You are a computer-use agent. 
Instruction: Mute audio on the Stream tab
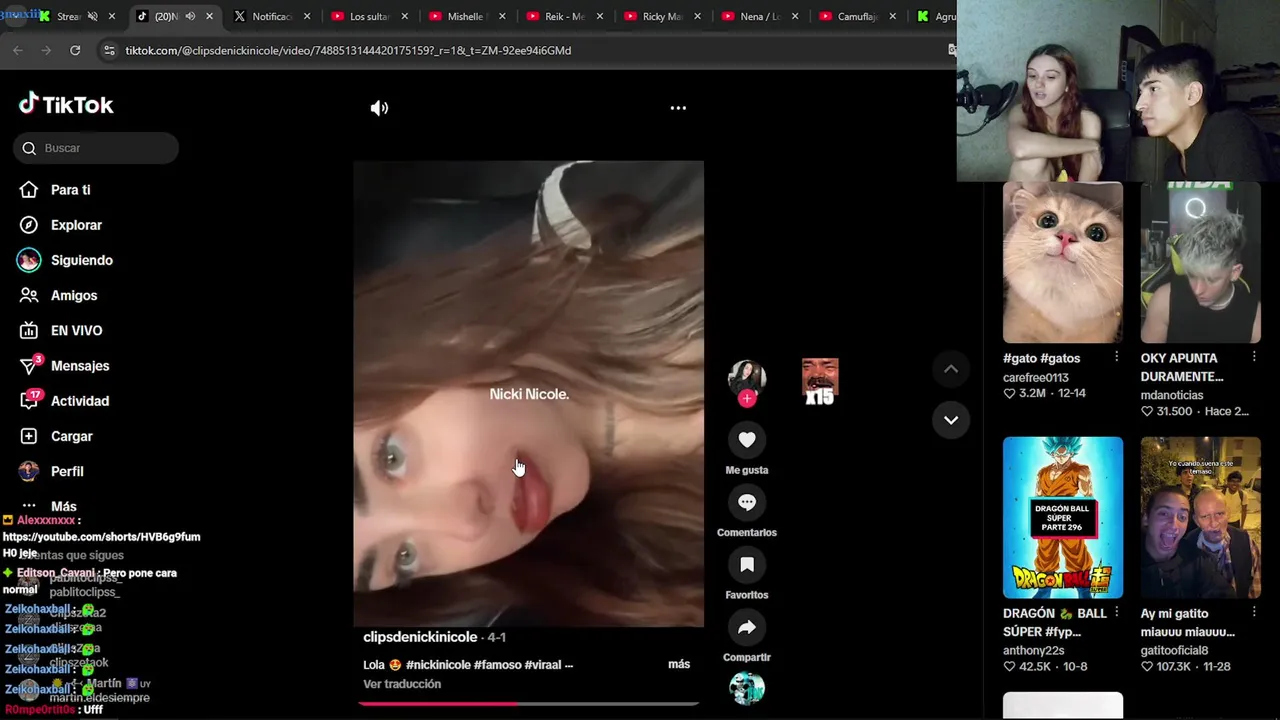[92, 16]
